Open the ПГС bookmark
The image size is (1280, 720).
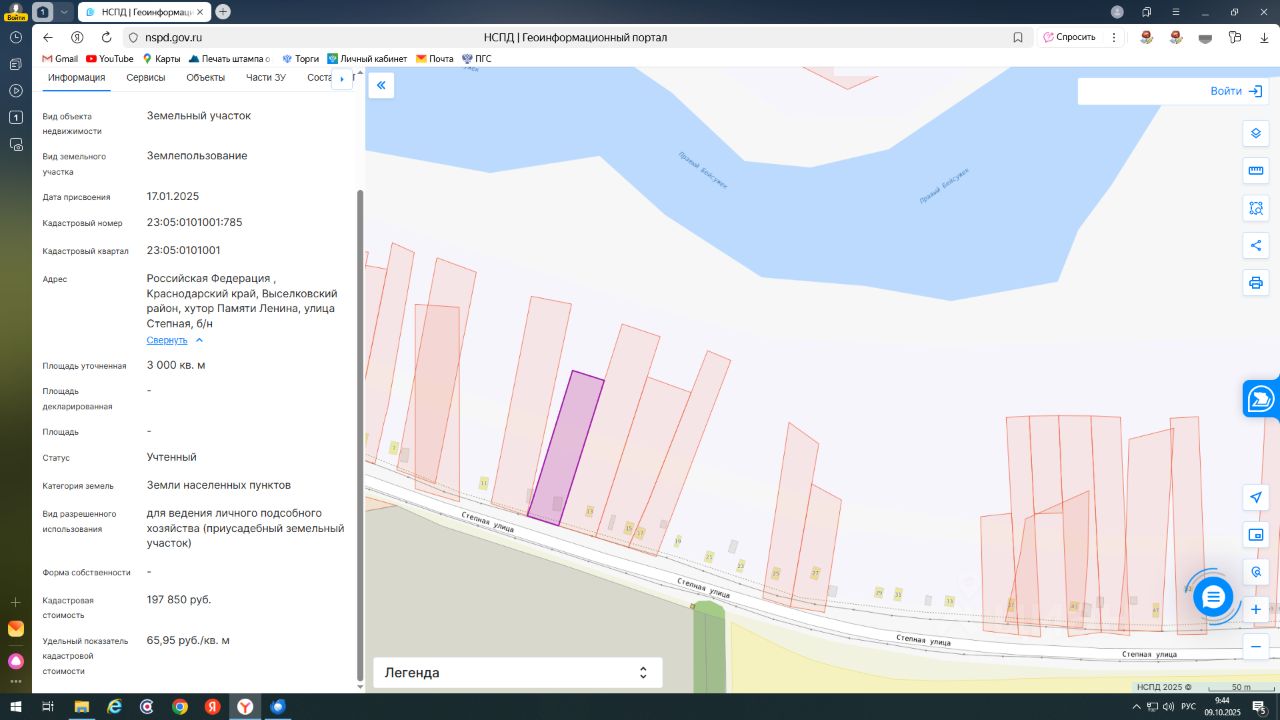477,59
